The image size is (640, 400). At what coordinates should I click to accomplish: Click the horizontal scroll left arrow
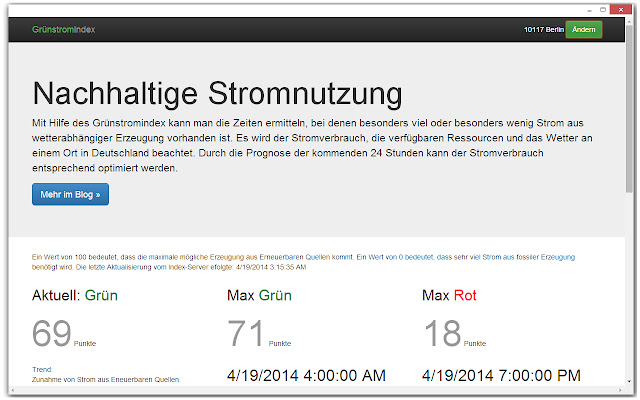pyautogui.click(x=12, y=390)
